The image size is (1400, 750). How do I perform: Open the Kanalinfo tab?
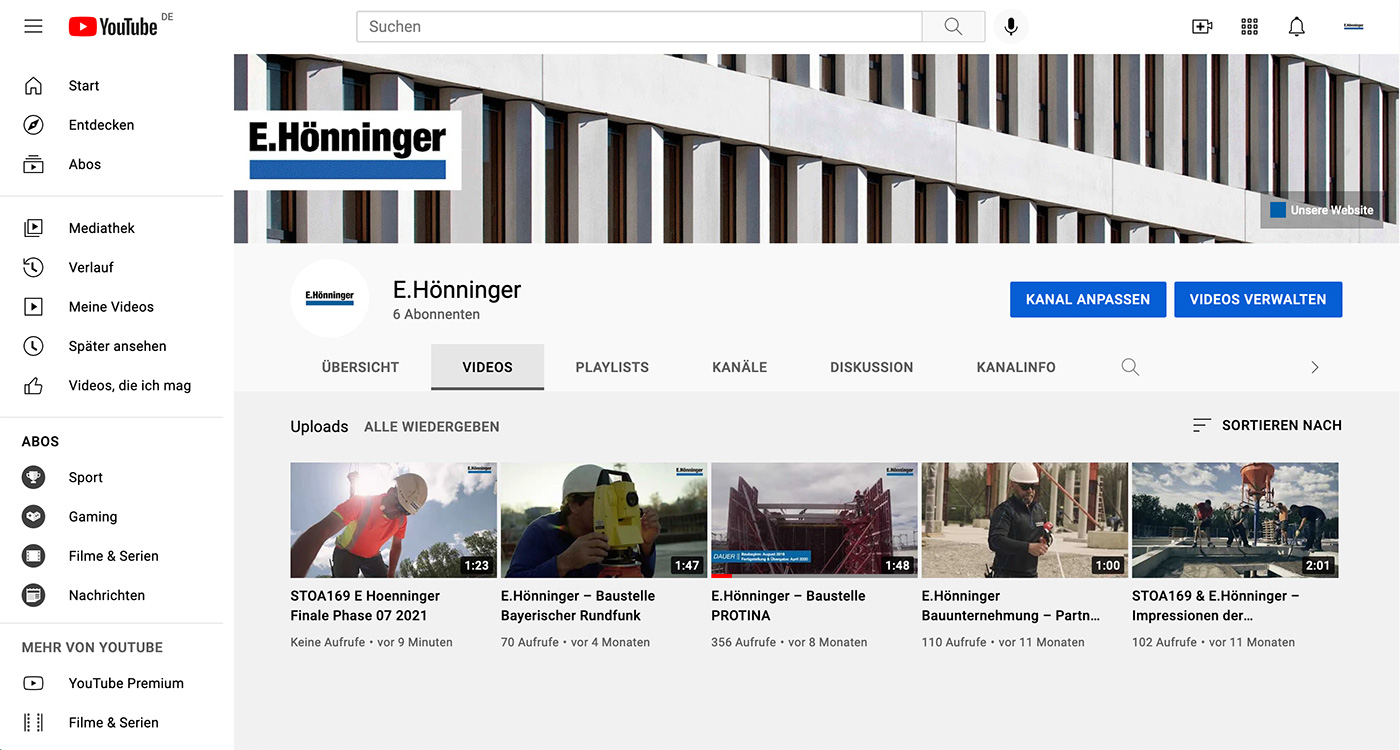[1016, 367]
